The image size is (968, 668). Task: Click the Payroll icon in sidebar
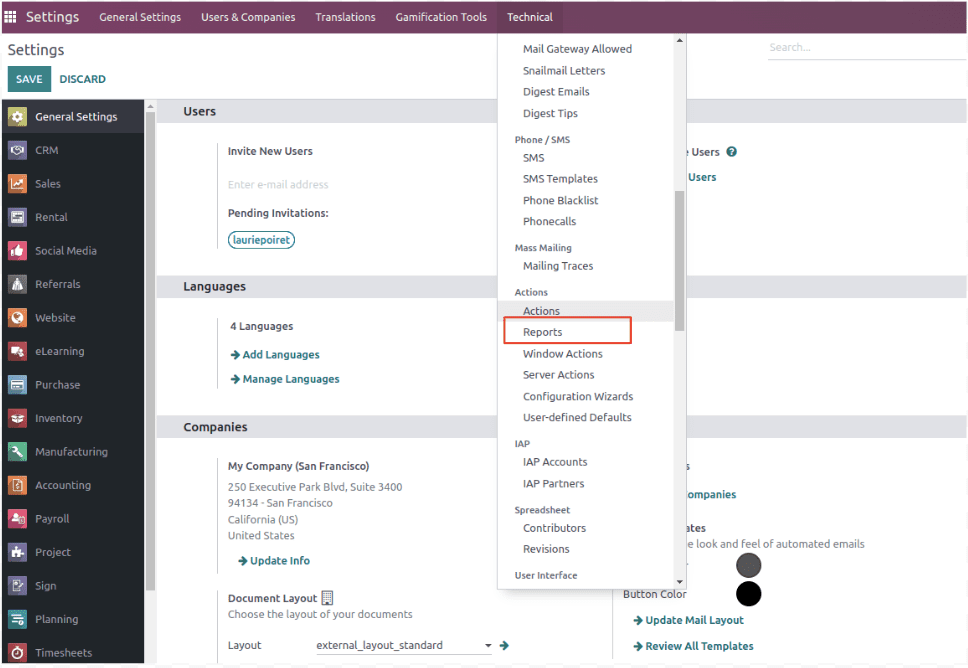tap(17, 519)
